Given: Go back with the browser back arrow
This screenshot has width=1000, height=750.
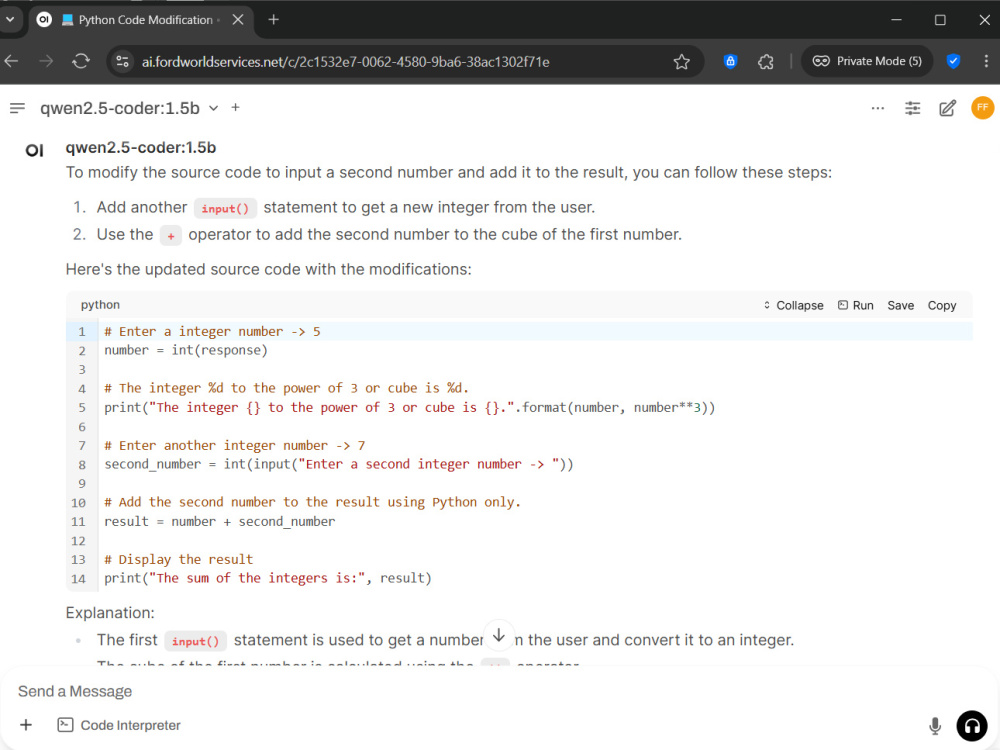Looking at the screenshot, I should pos(11,61).
